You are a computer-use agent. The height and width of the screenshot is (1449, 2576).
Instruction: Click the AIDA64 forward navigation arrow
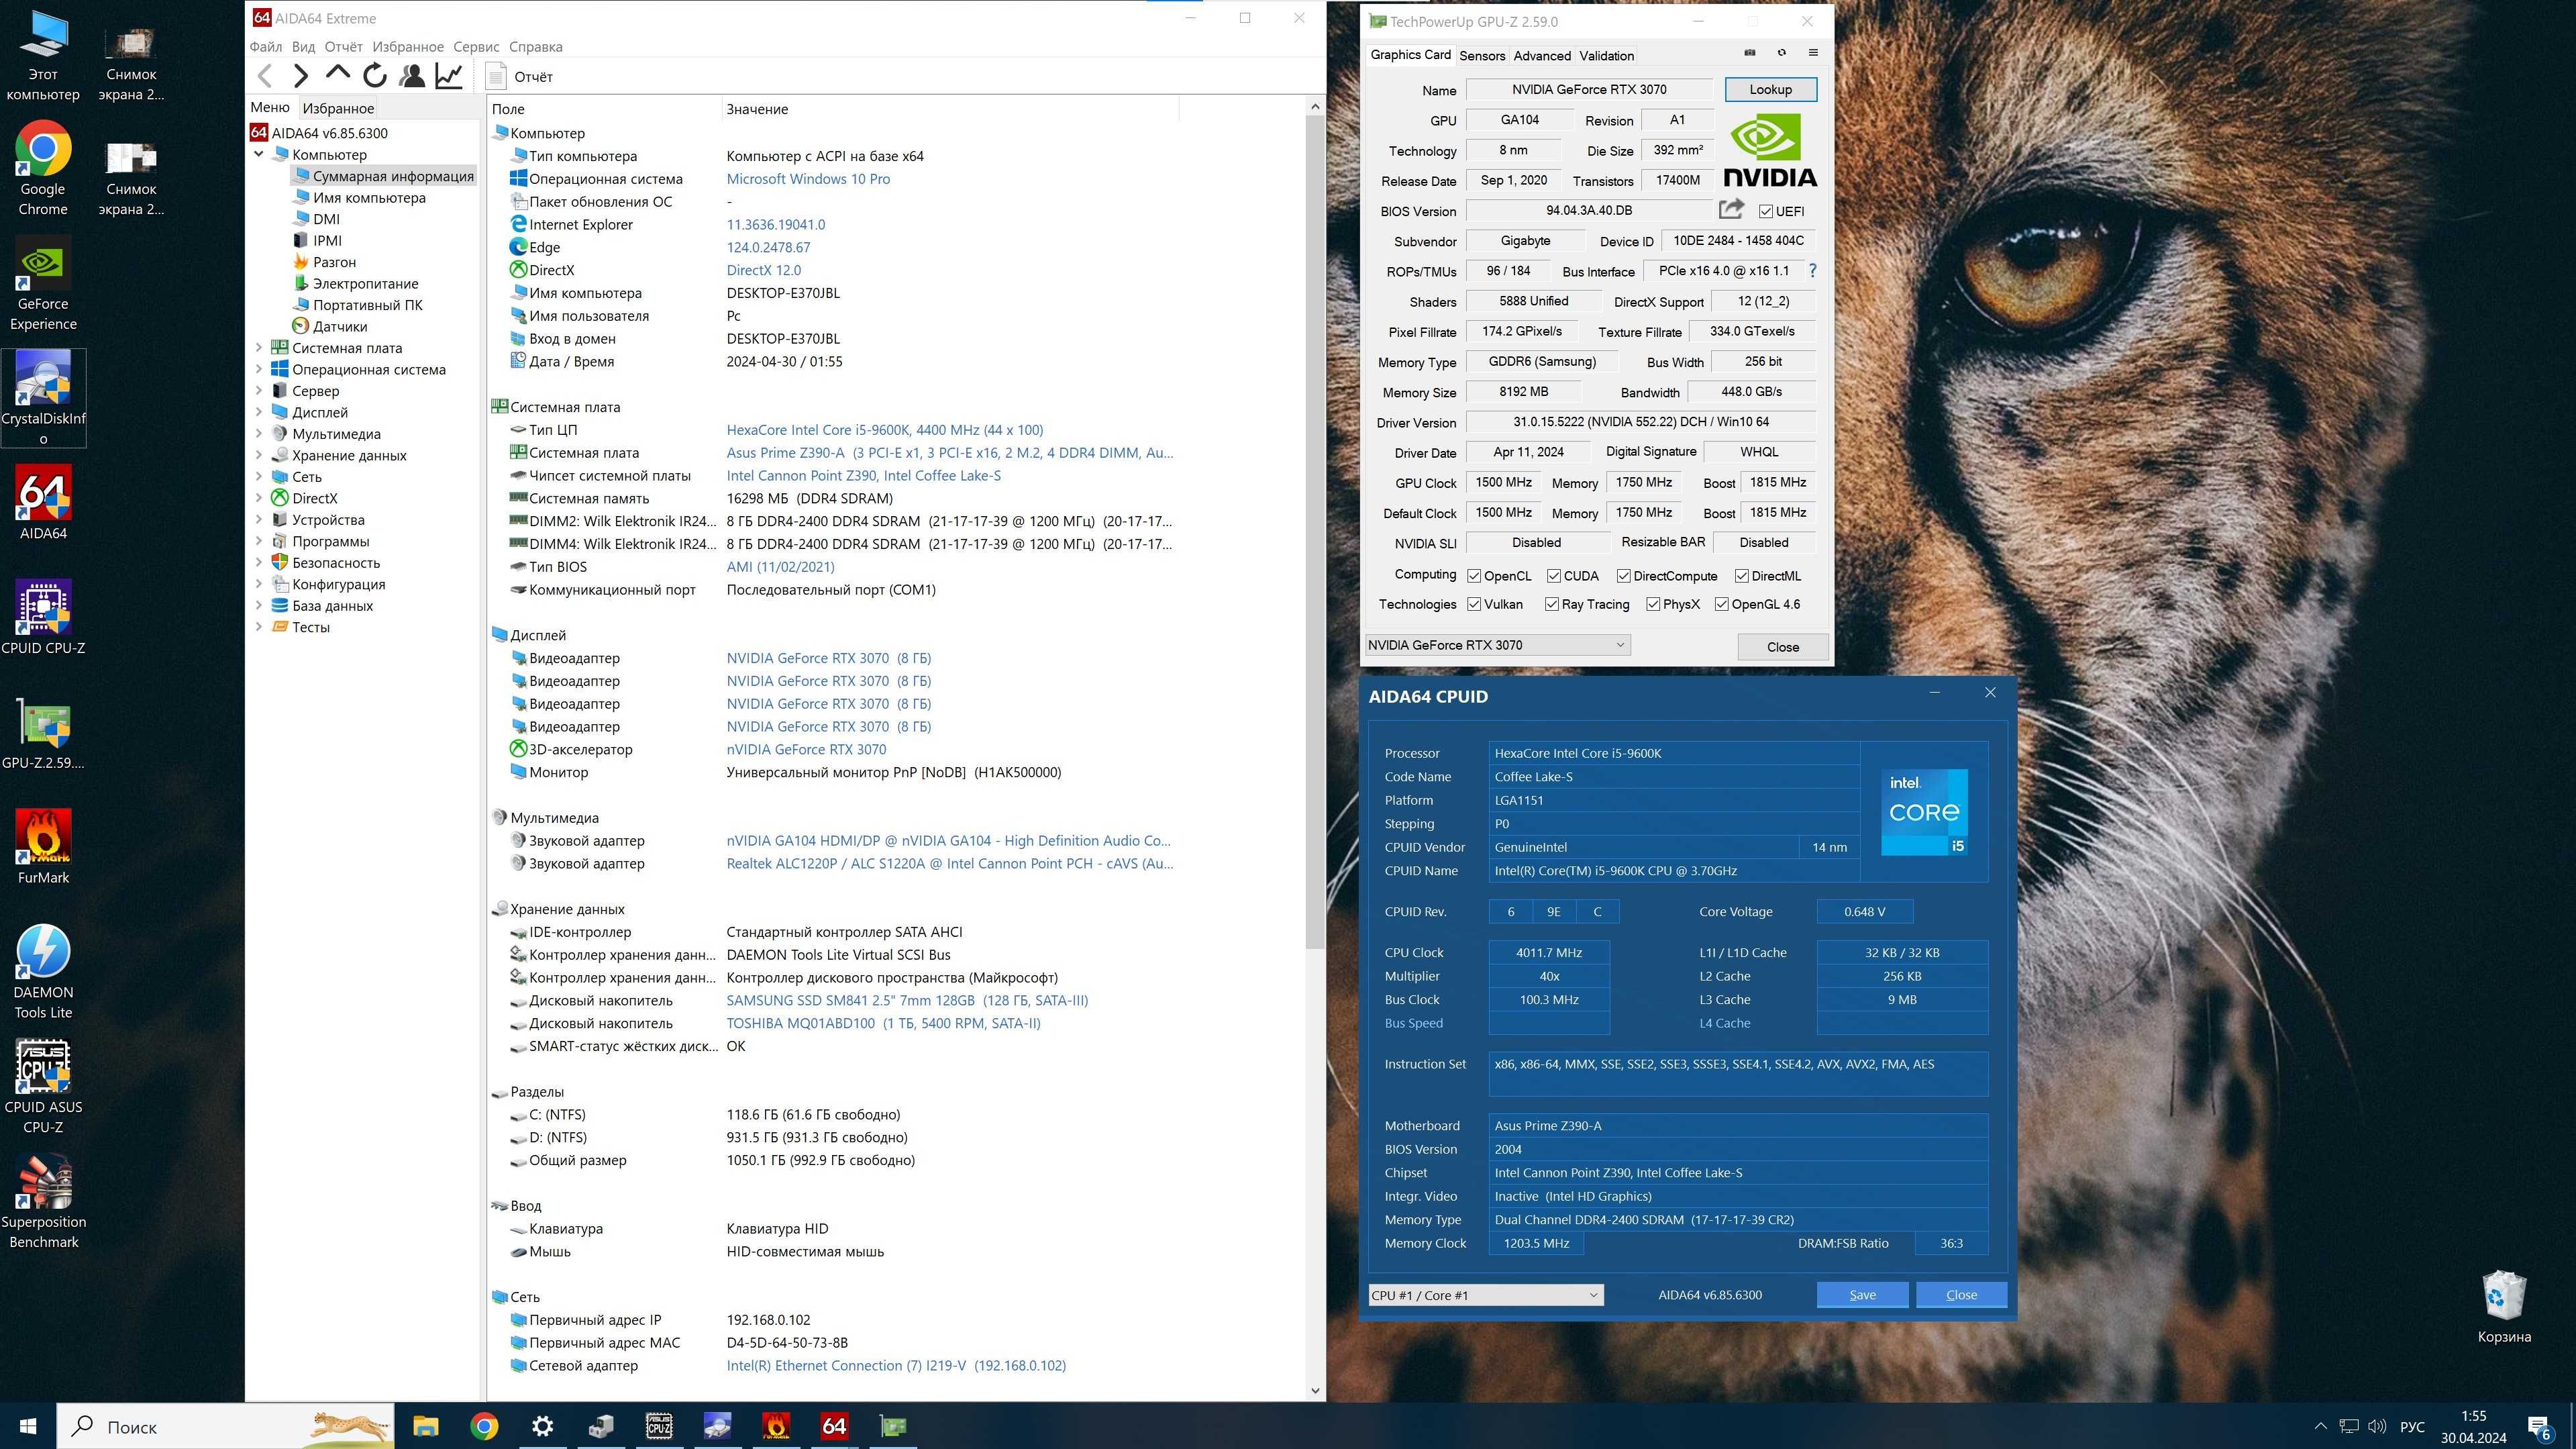301,76
